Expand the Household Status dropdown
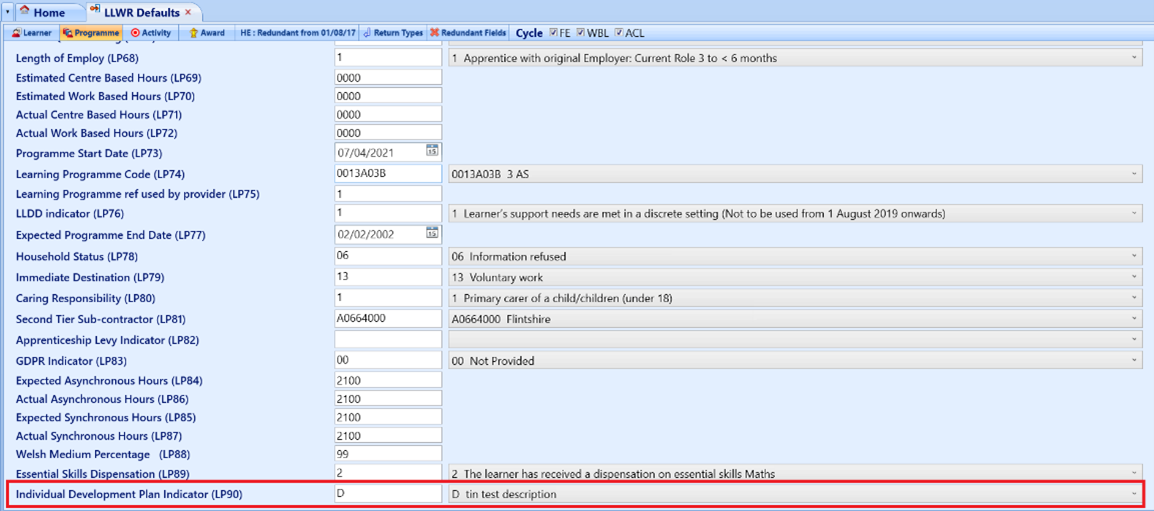Screen dimensions: 1154x511 point(1134,256)
